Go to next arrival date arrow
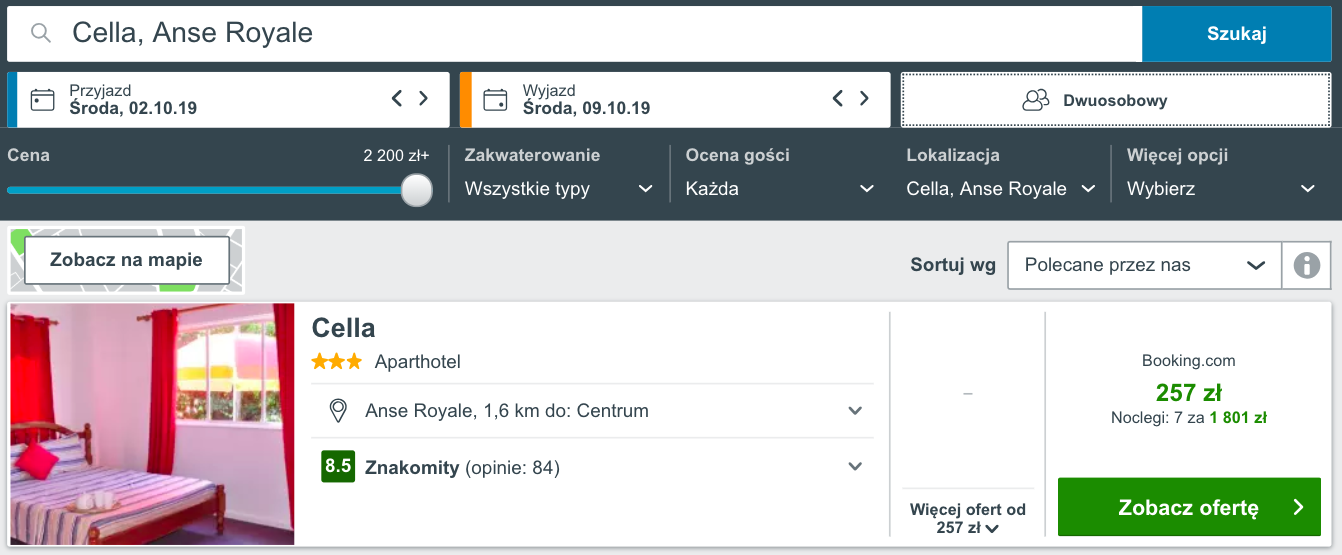1342x555 pixels. click(x=423, y=98)
